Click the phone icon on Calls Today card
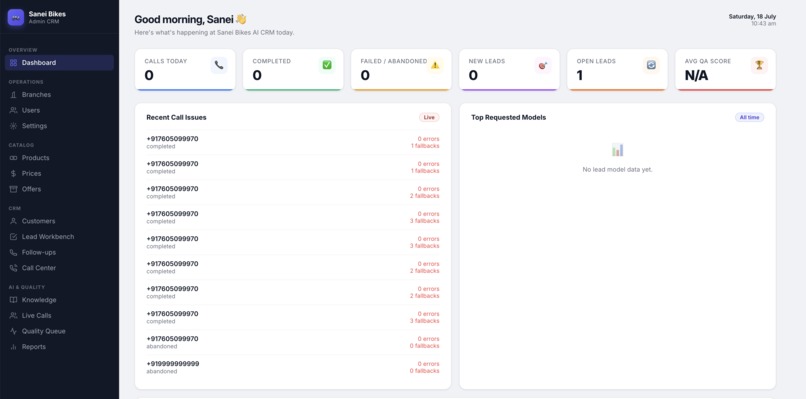806x399 pixels. point(219,65)
